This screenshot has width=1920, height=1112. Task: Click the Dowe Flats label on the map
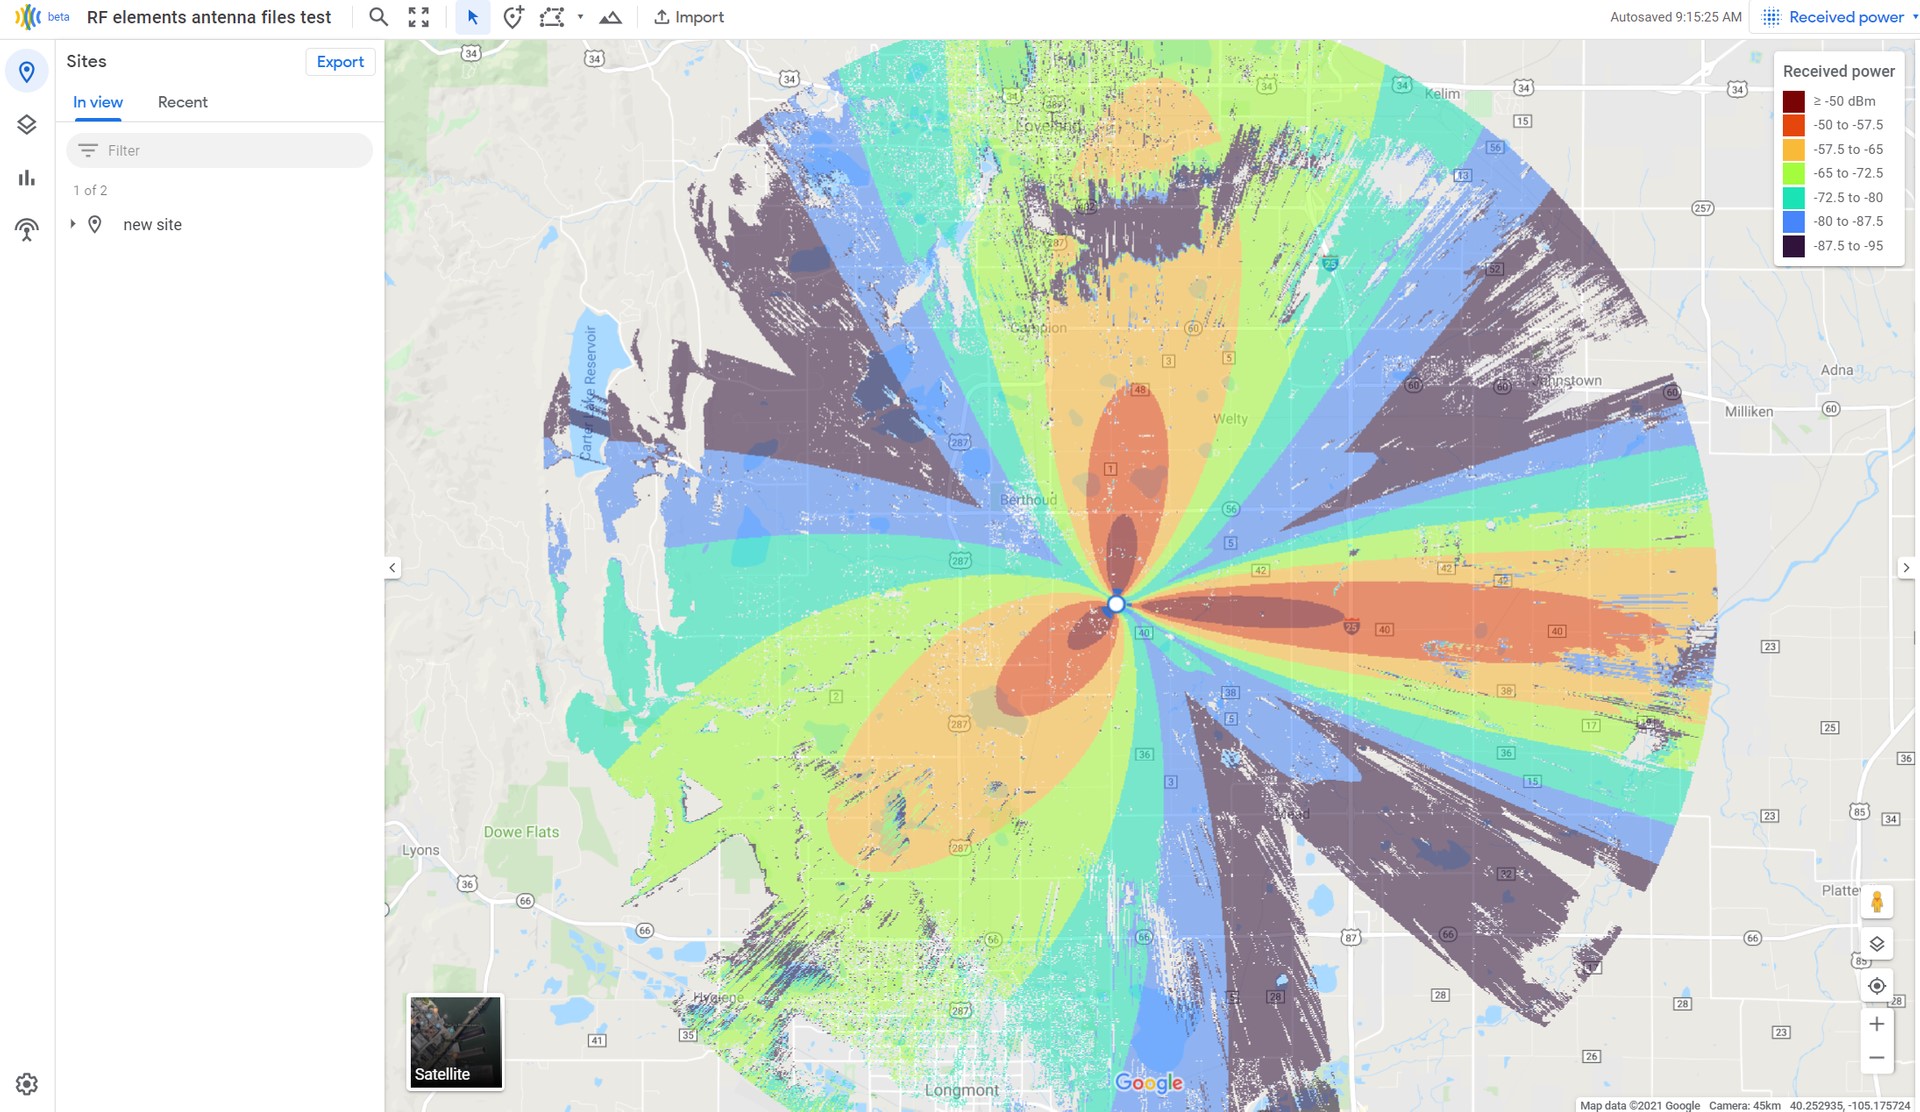point(521,832)
